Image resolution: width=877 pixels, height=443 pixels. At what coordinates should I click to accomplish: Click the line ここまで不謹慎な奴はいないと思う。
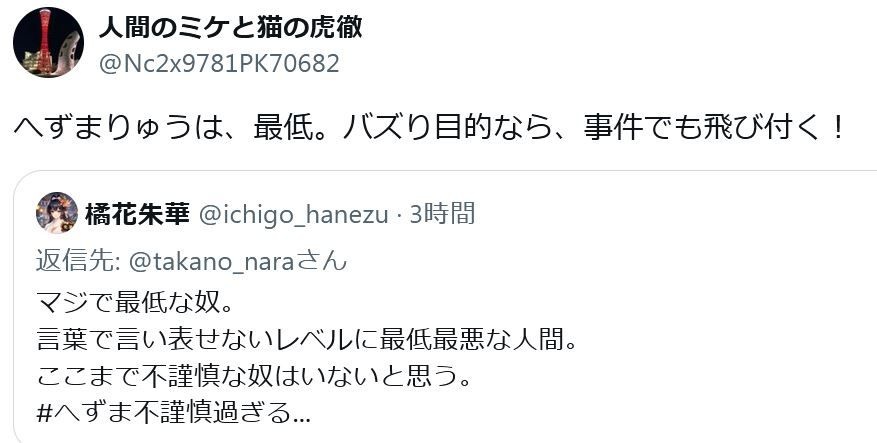tap(253, 377)
